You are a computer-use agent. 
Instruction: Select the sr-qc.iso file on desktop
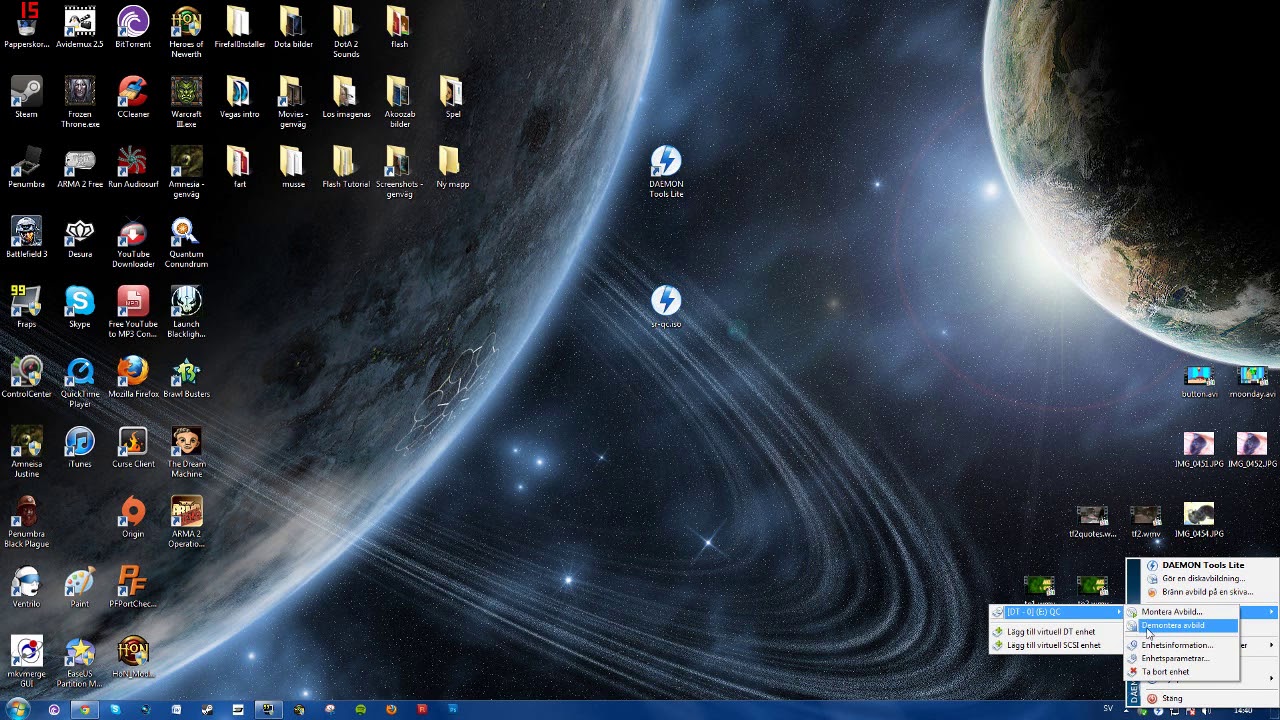(666, 306)
